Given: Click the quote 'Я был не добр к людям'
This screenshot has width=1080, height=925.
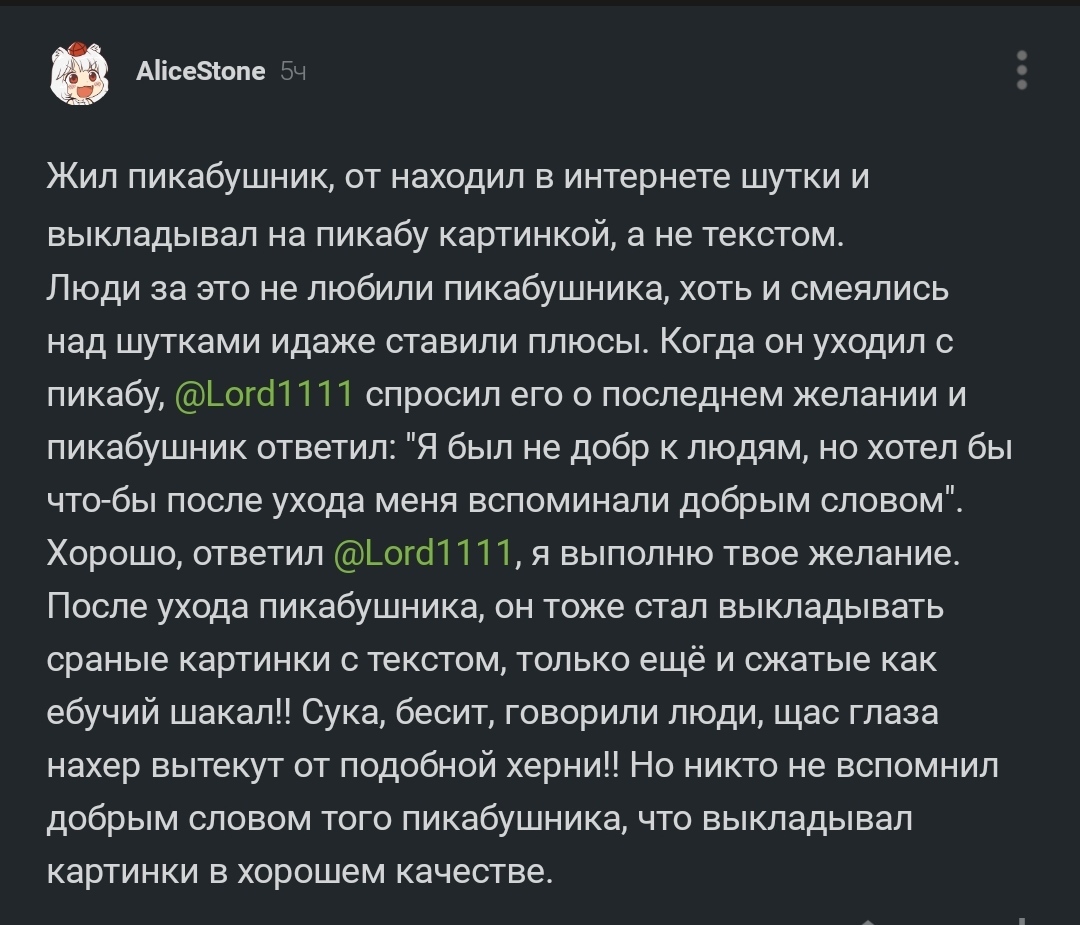Looking at the screenshot, I should [612, 448].
